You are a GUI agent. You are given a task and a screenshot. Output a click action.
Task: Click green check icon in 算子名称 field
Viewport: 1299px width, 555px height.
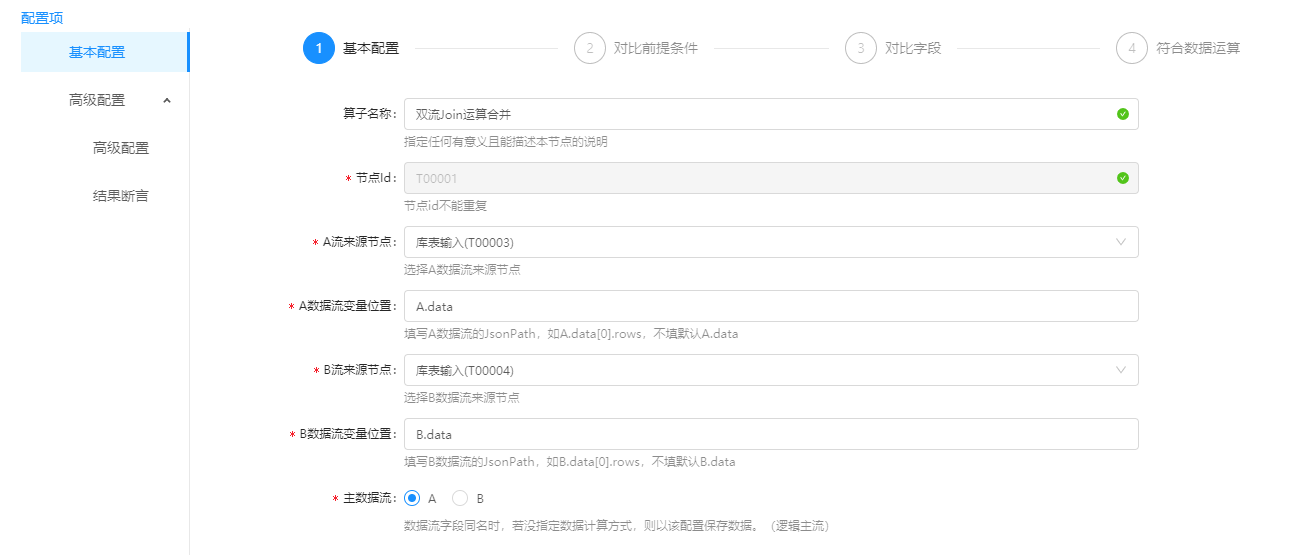[x=1122, y=114]
